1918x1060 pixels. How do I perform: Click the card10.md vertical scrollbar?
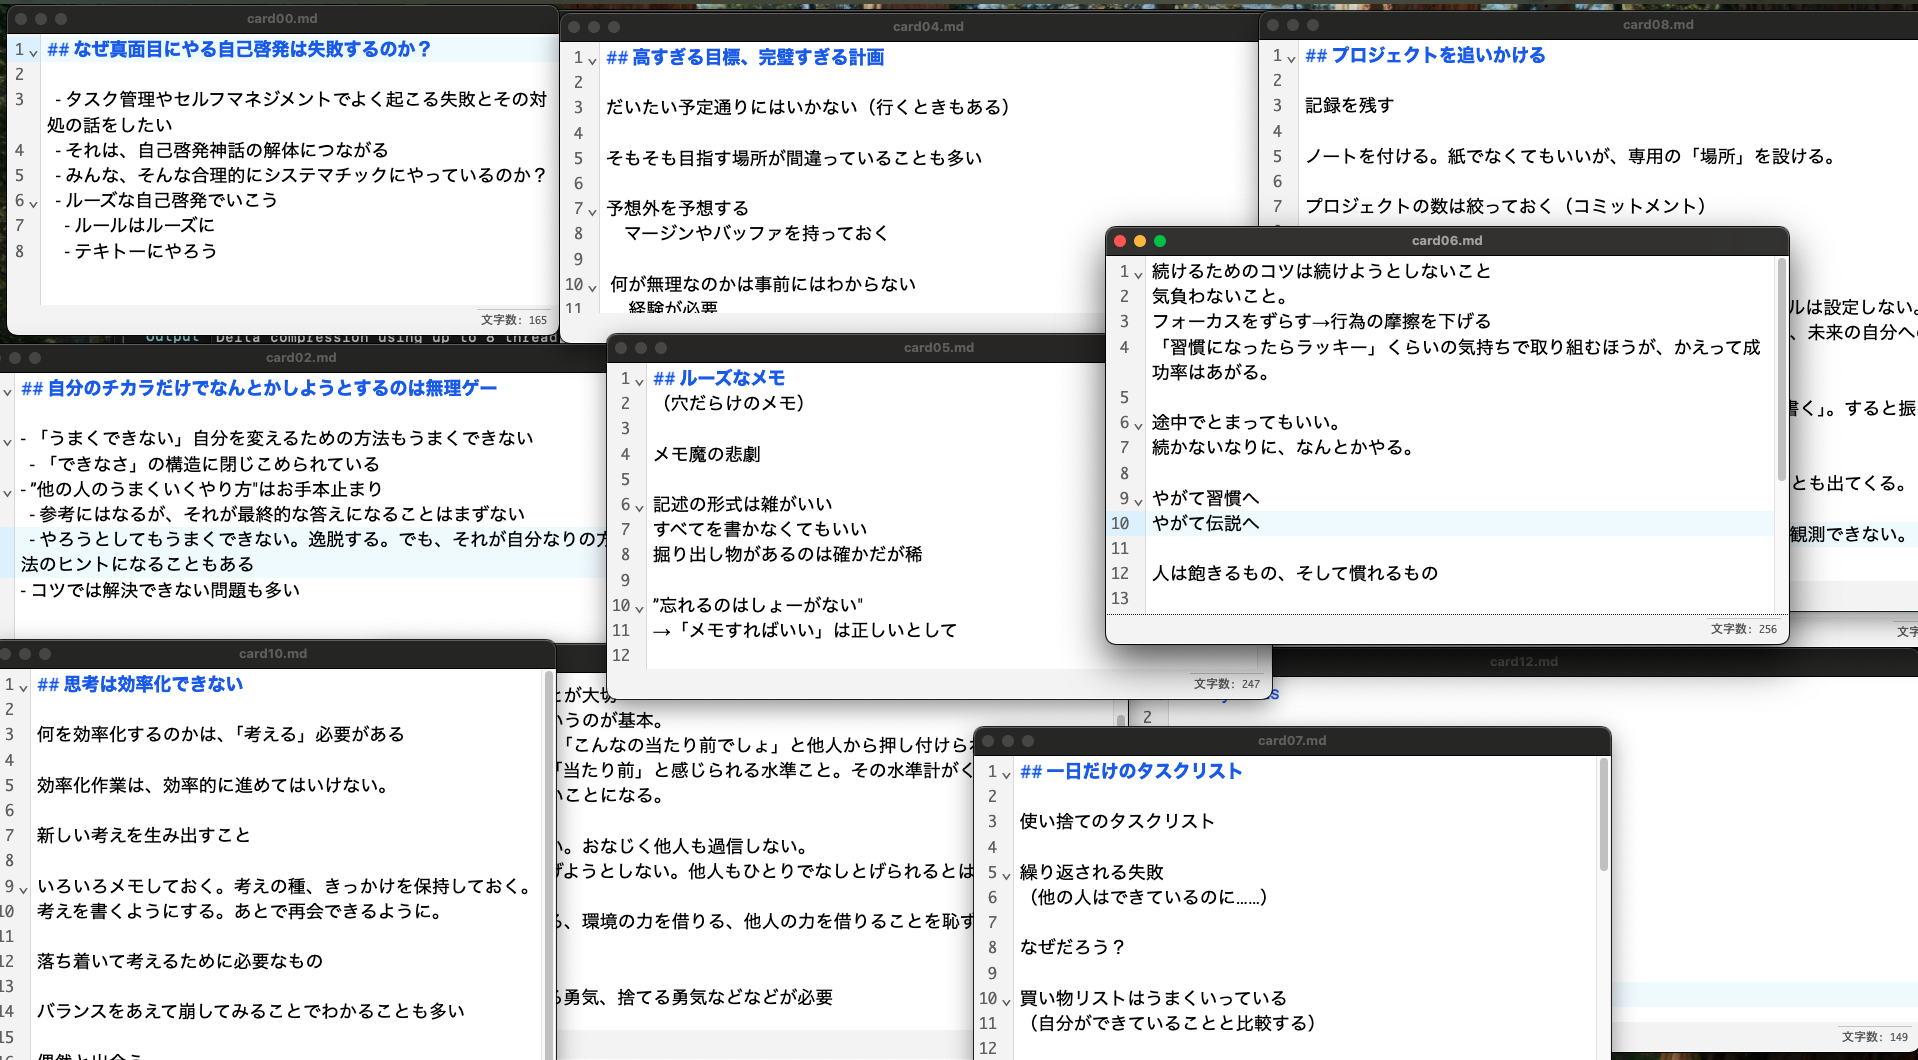click(x=548, y=865)
